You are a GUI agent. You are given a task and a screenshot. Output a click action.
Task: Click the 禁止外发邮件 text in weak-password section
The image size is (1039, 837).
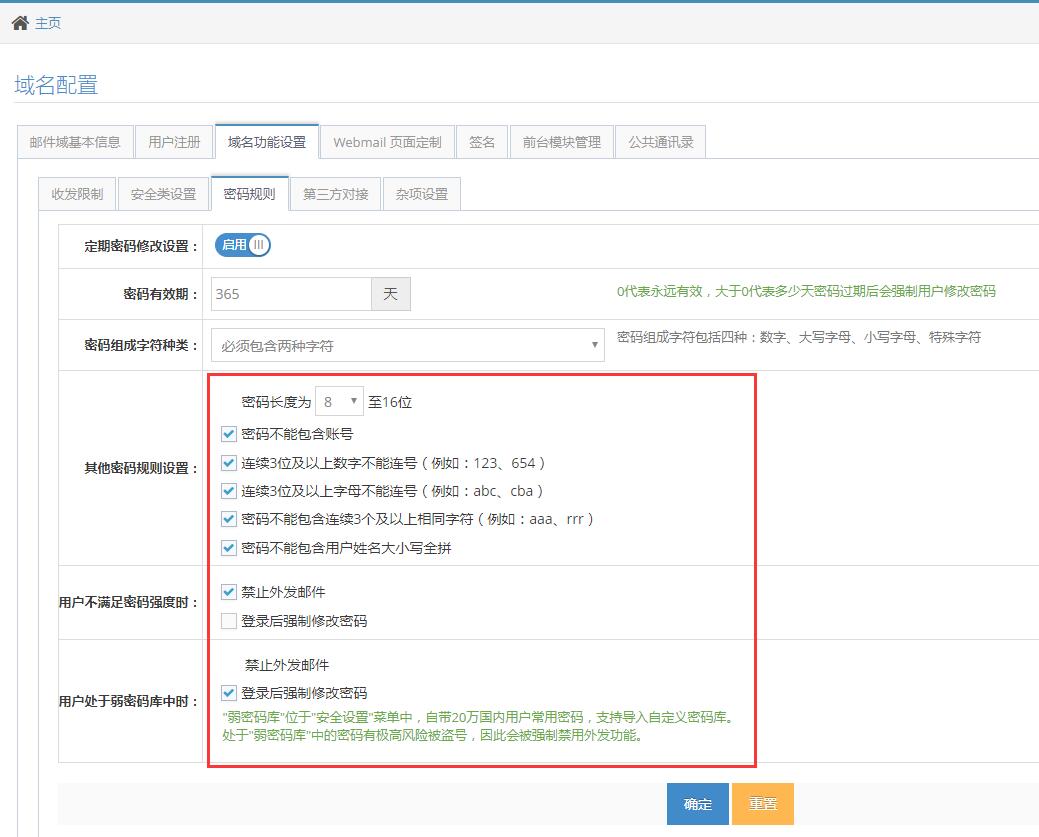point(287,665)
